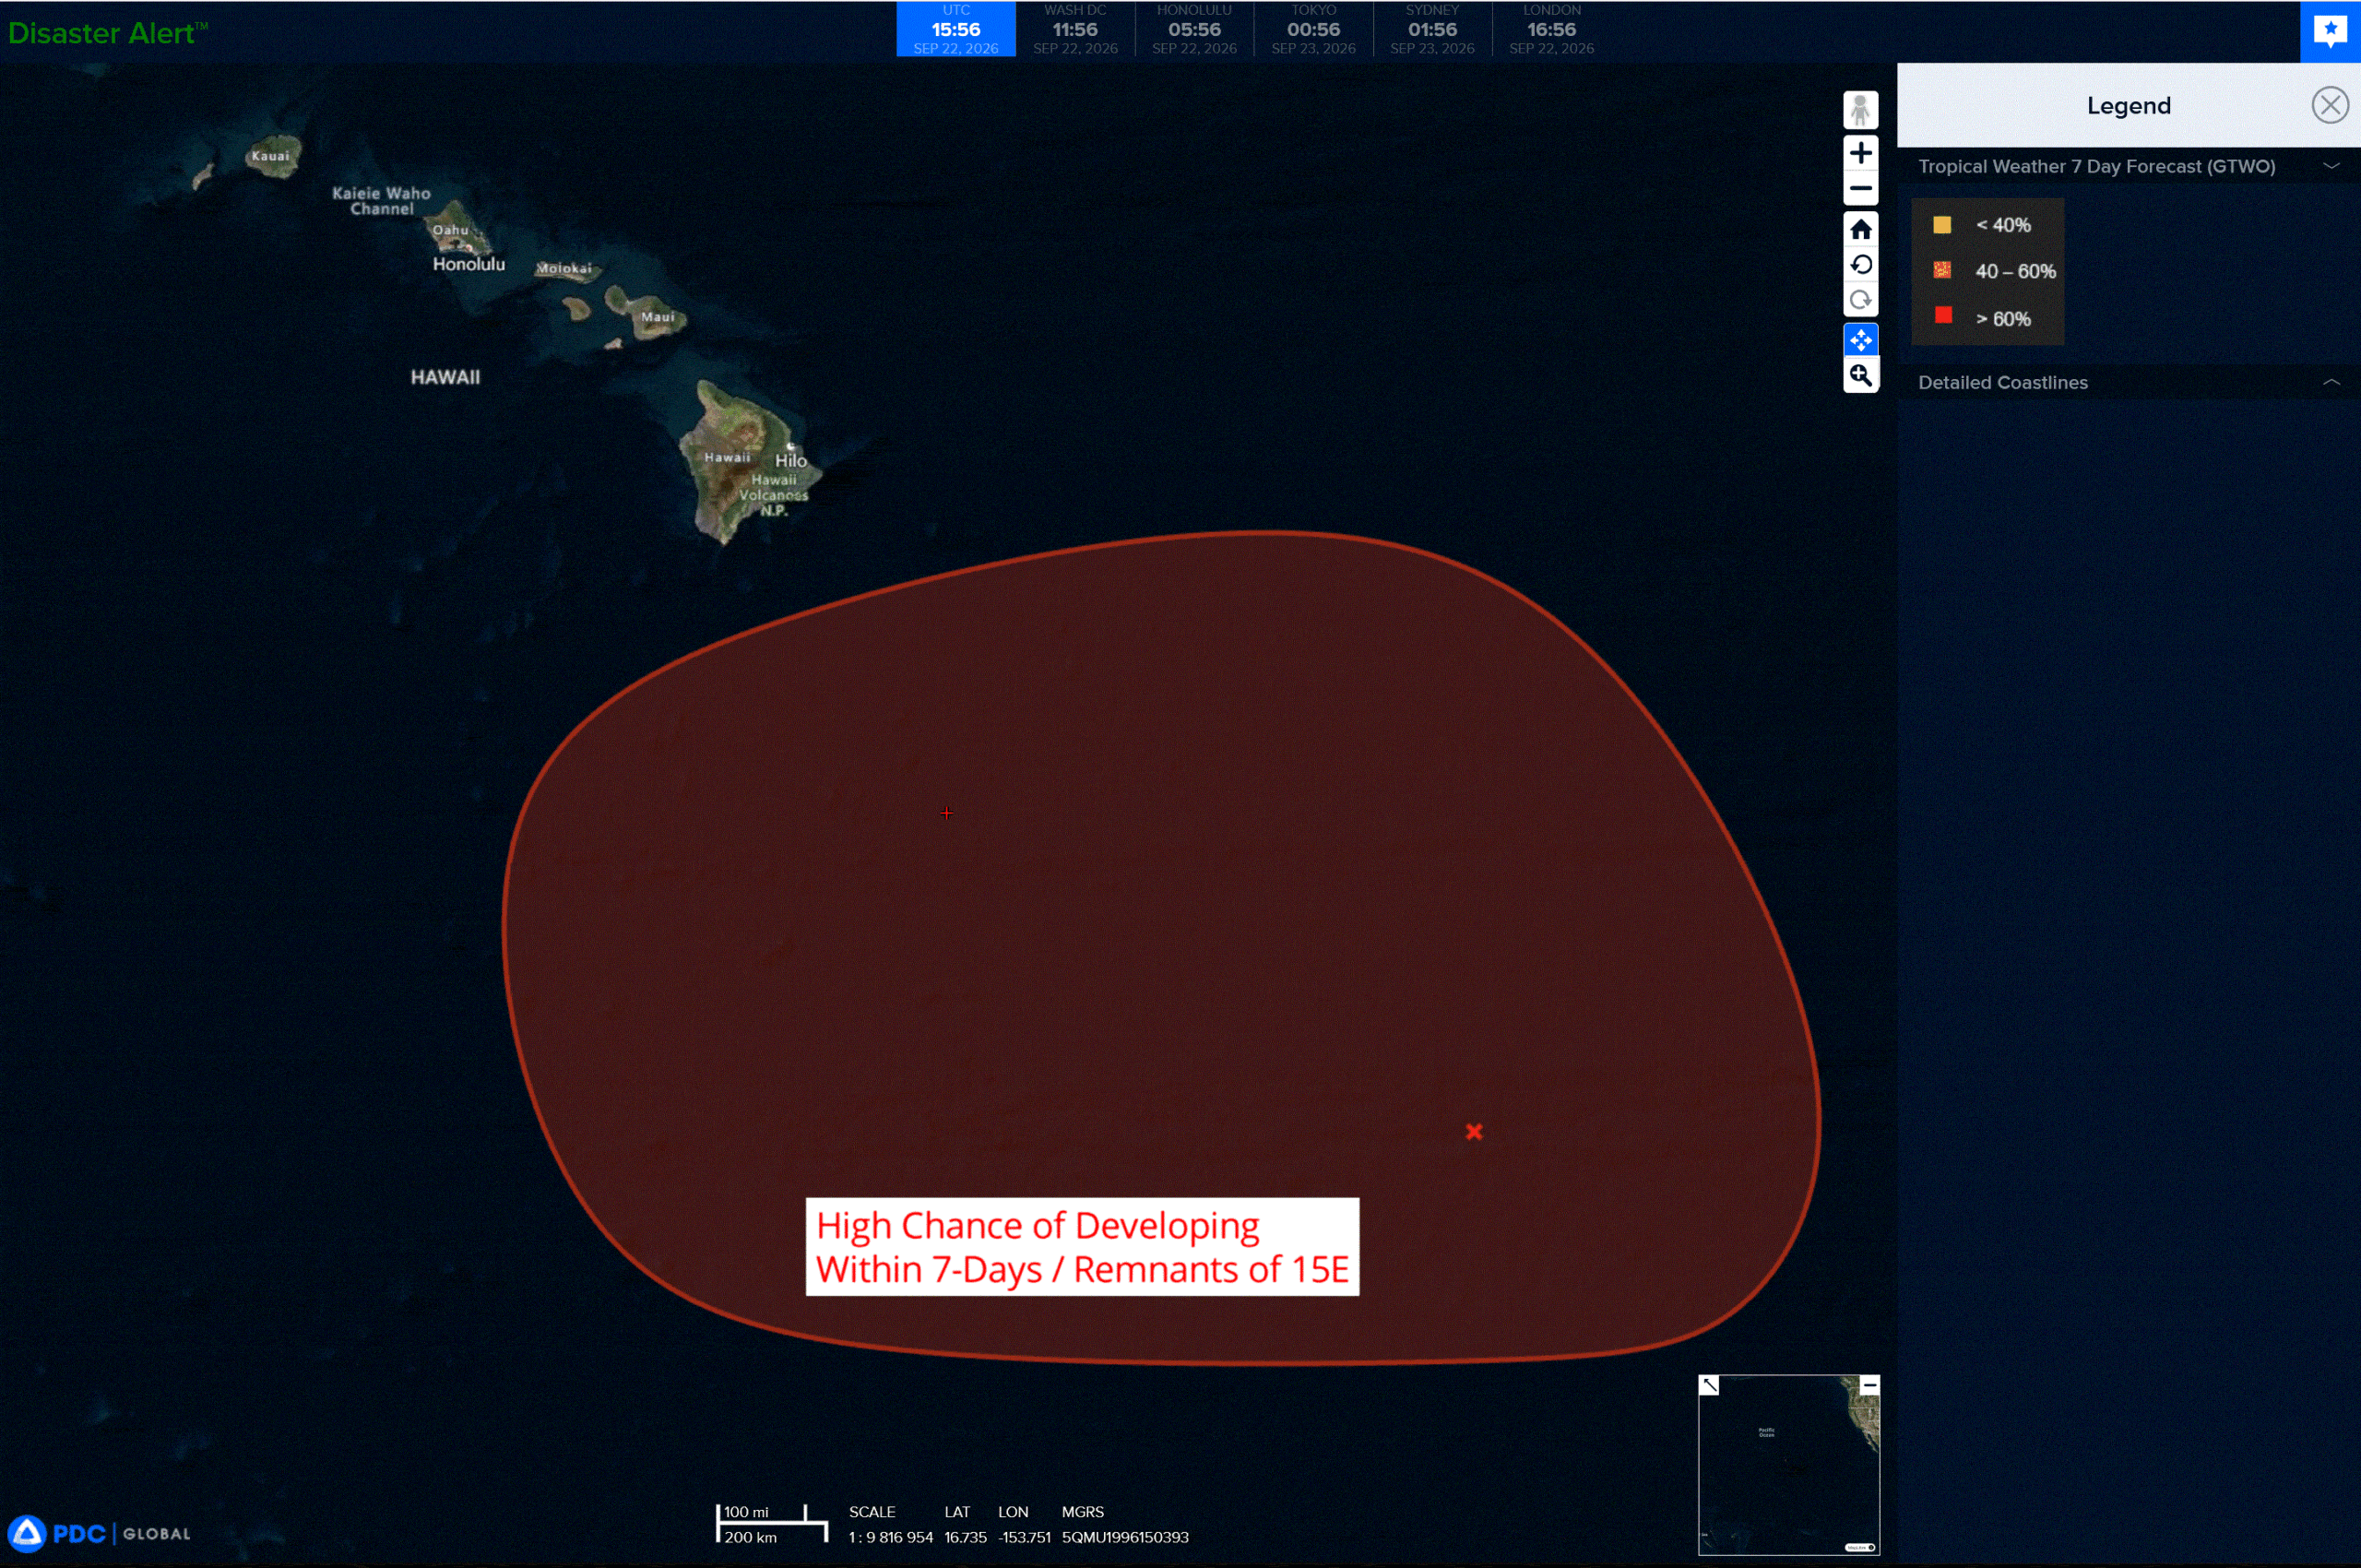Activate the pan navigation tool
This screenshot has height=1568, width=2361.
[1860, 340]
